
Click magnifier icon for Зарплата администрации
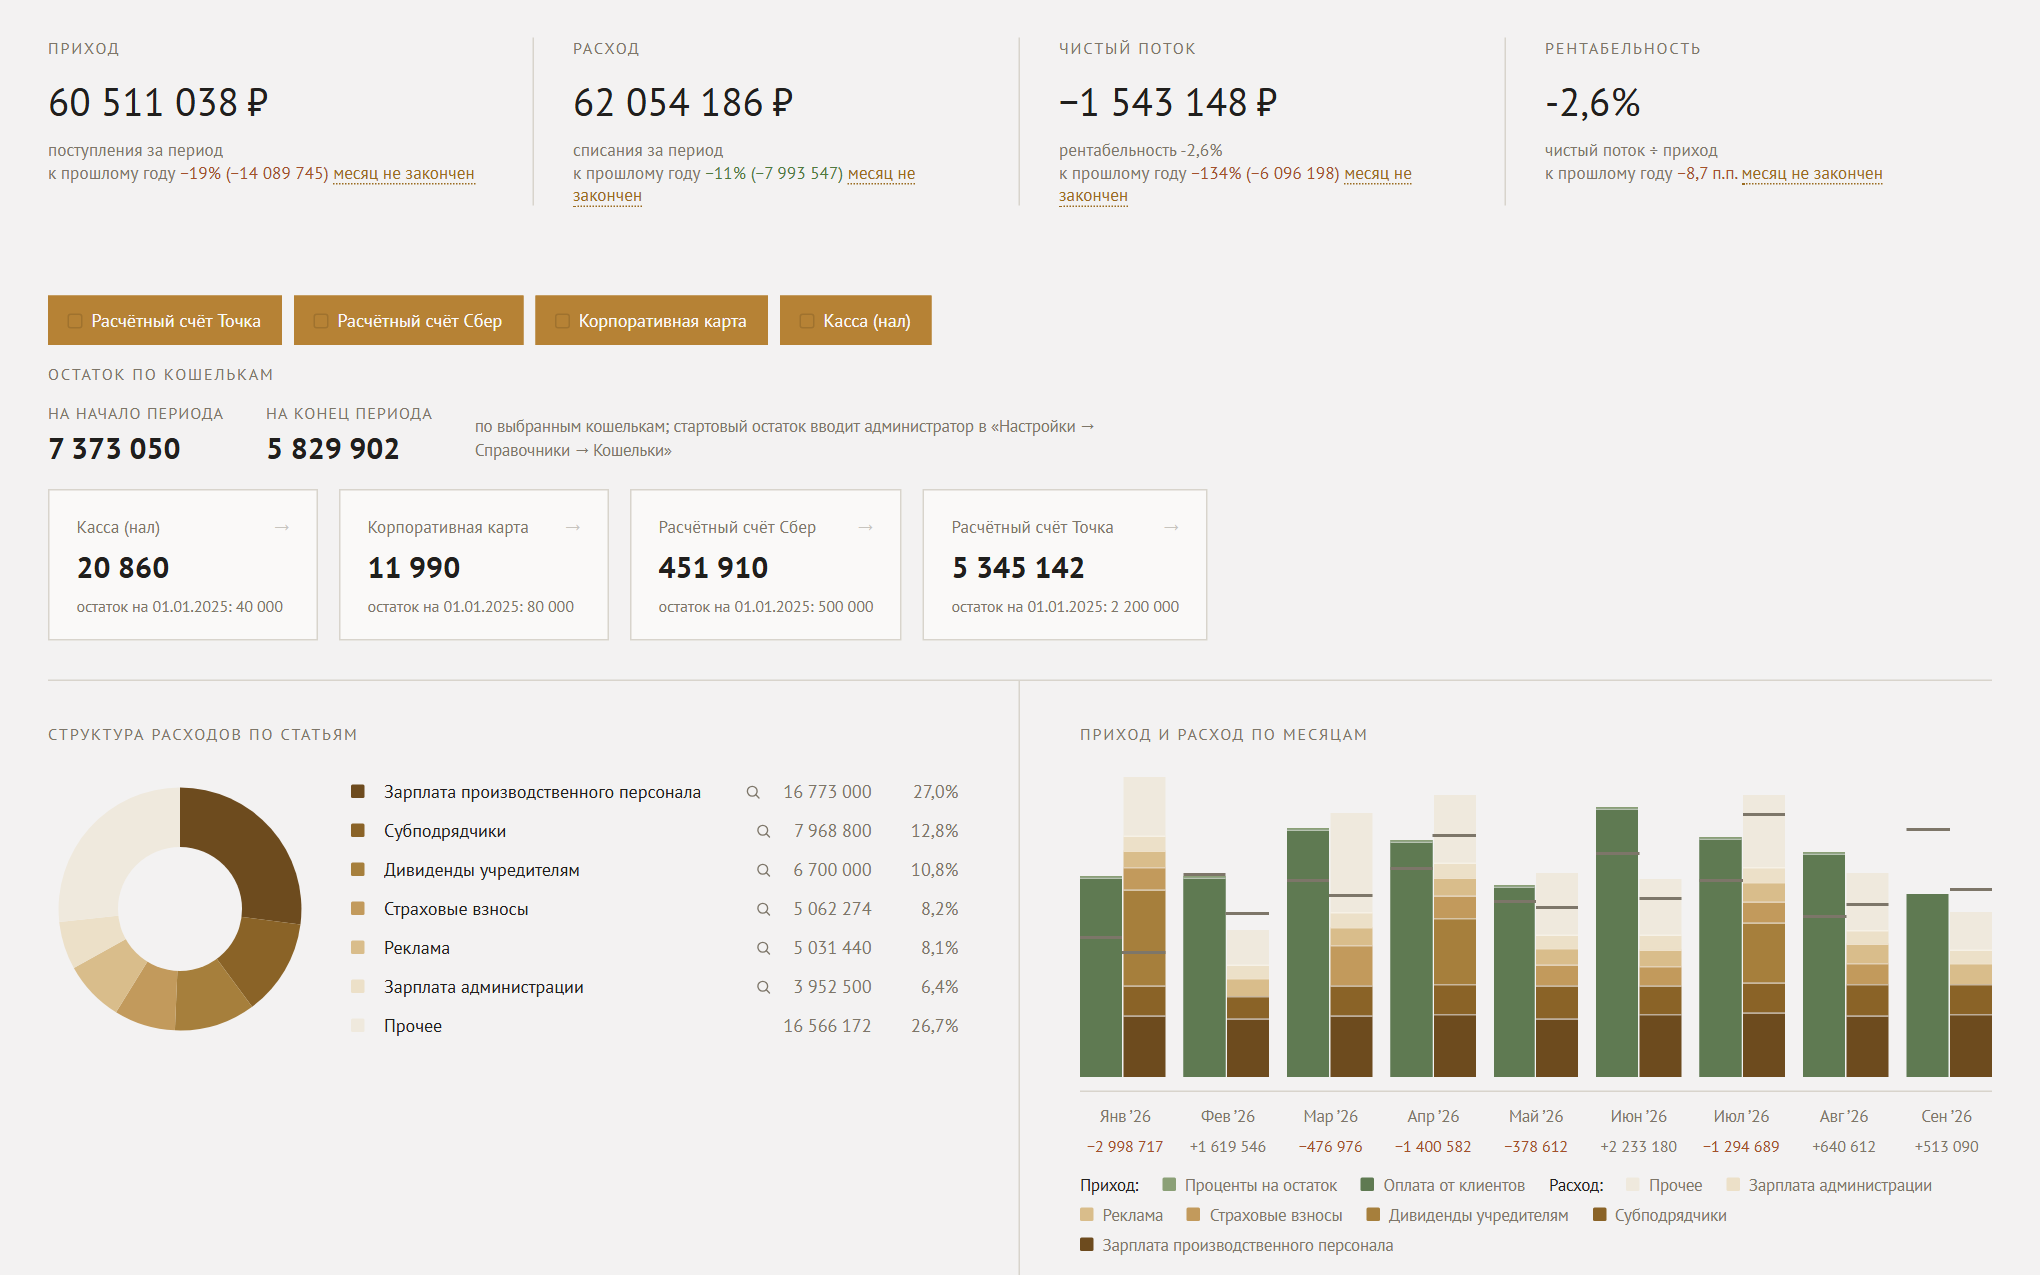[763, 987]
